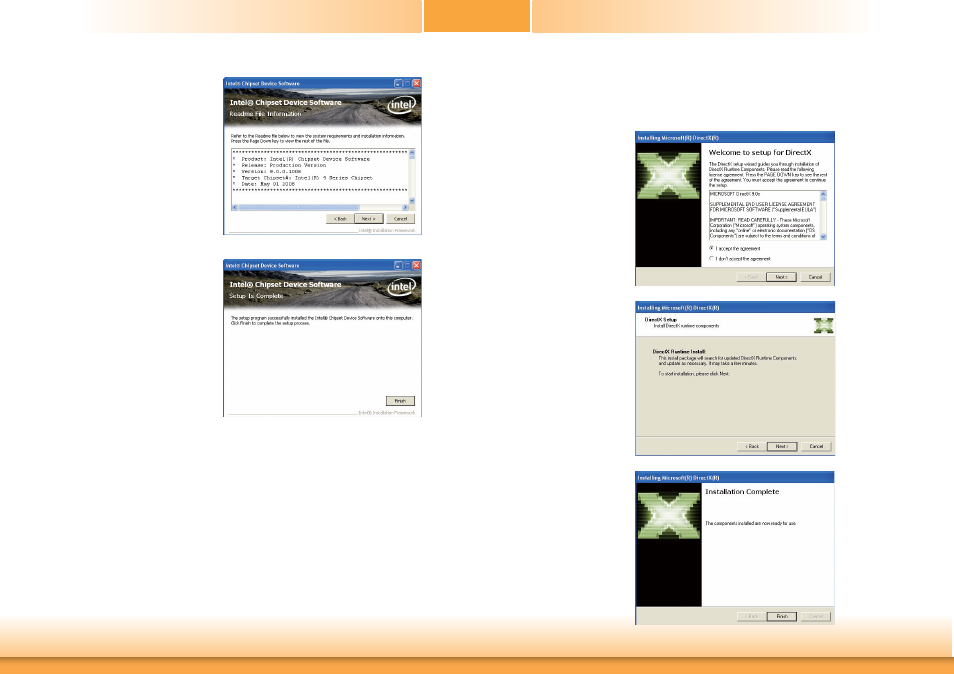
Task: Click Back in the DirectX Setup runtime install dialog
Action: (x=752, y=446)
